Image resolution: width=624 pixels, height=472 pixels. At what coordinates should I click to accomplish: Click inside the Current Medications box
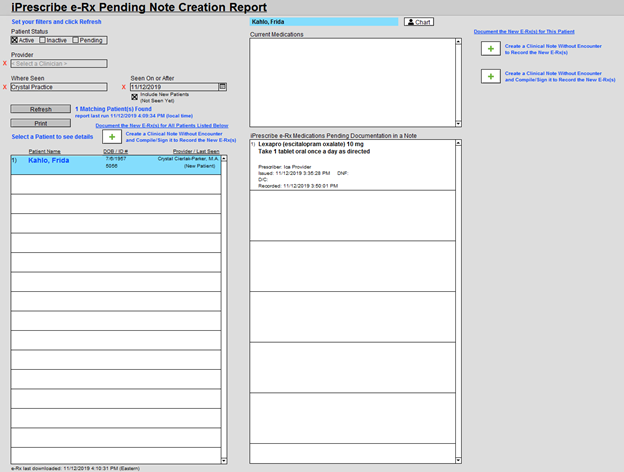pos(353,83)
